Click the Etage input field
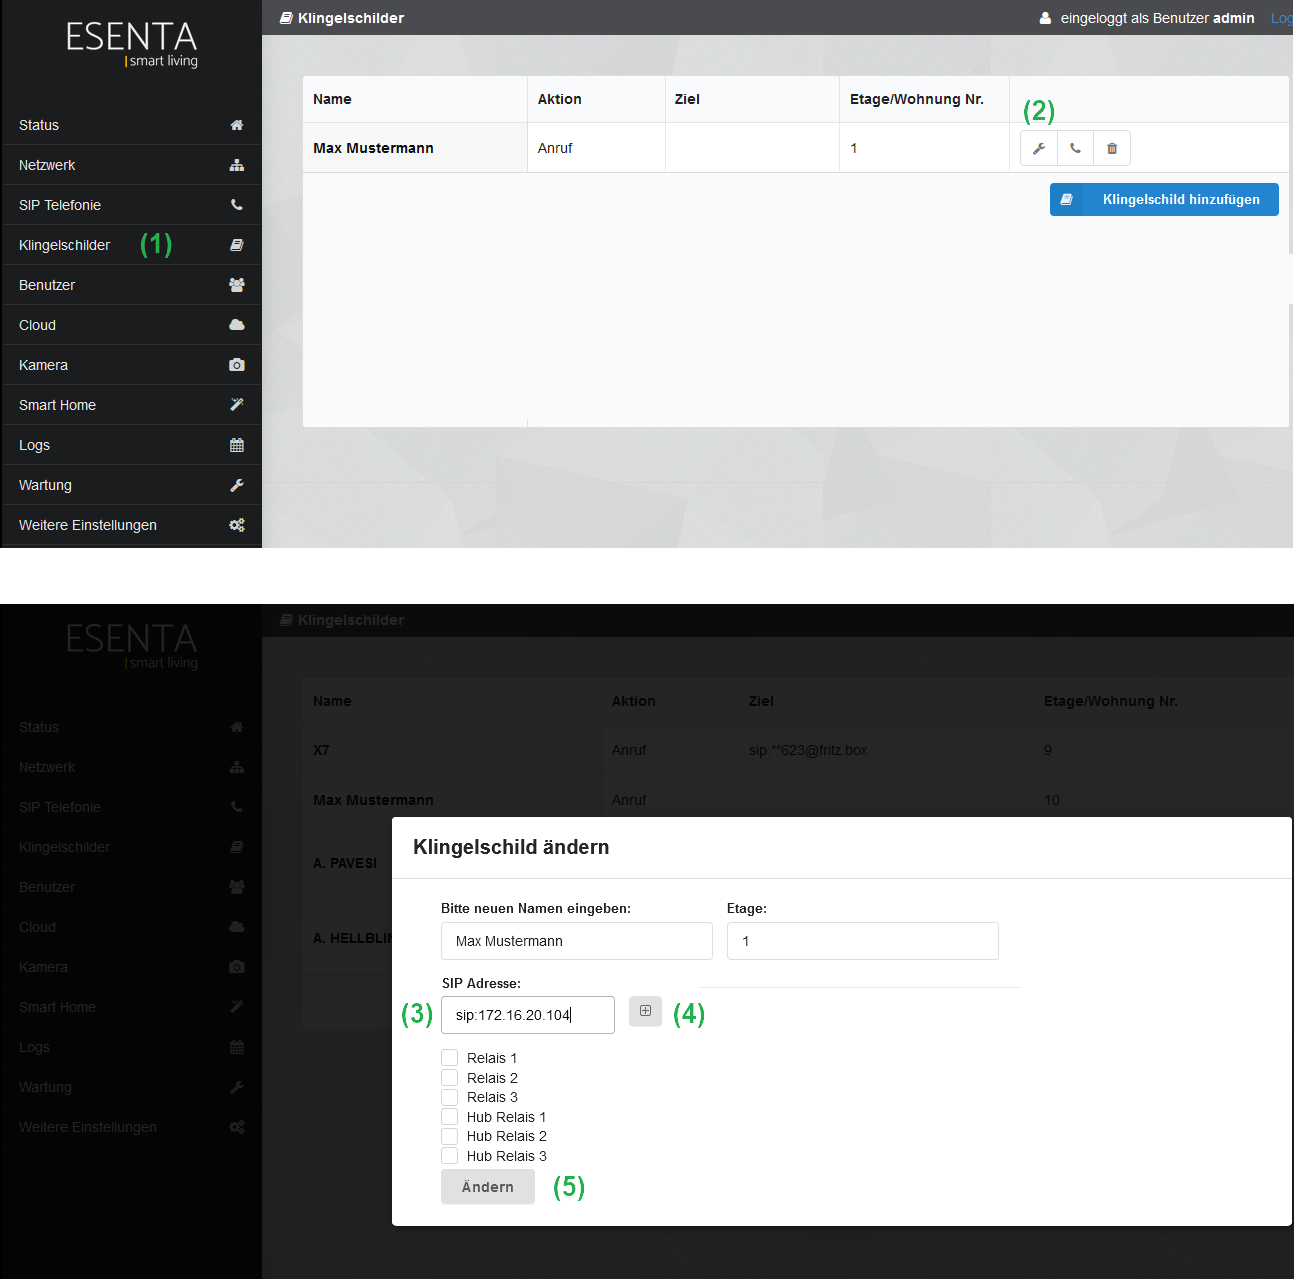1294x1279 pixels. click(x=863, y=941)
